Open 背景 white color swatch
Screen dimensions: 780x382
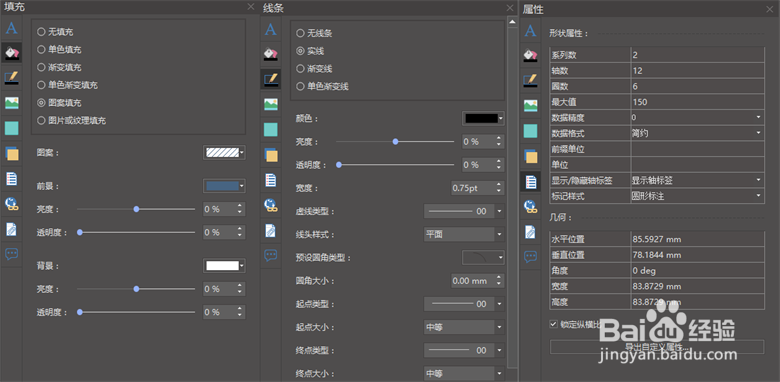(224, 266)
